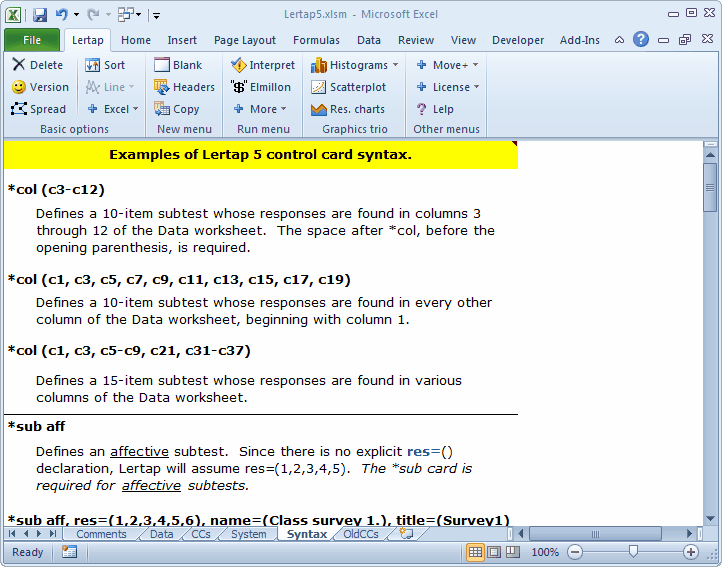Switch to Normal view

475,552
